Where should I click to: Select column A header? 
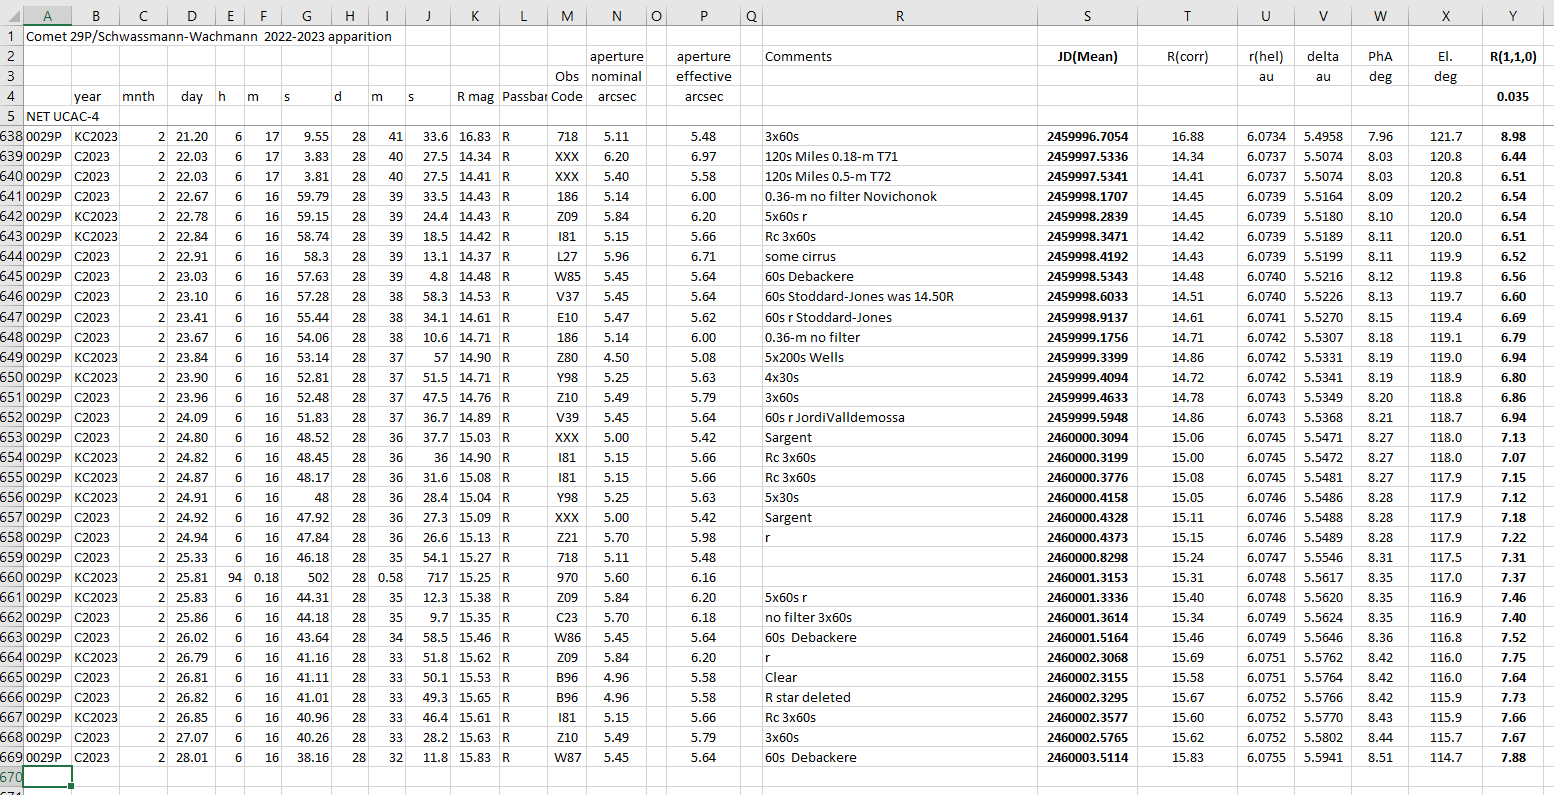pos(47,16)
